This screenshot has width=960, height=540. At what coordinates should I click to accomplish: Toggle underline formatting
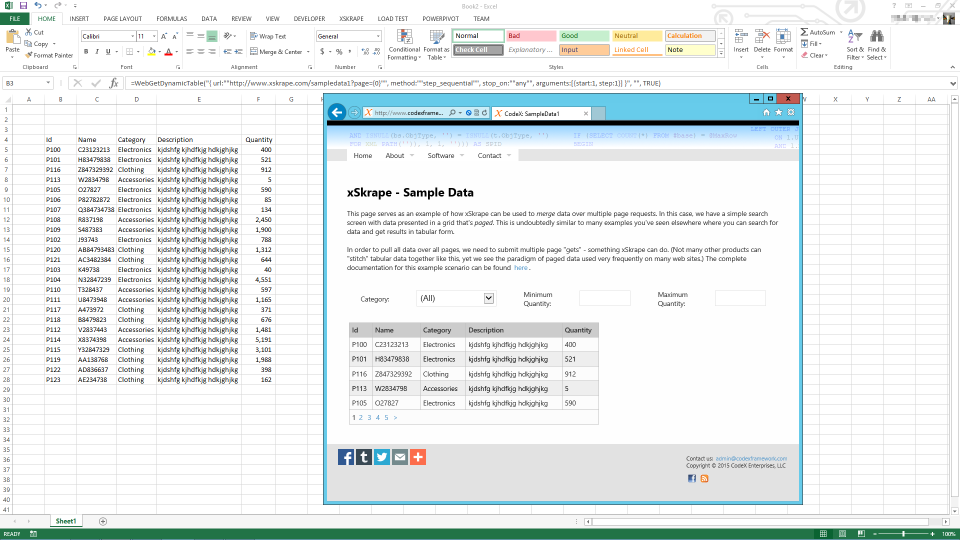108,52
